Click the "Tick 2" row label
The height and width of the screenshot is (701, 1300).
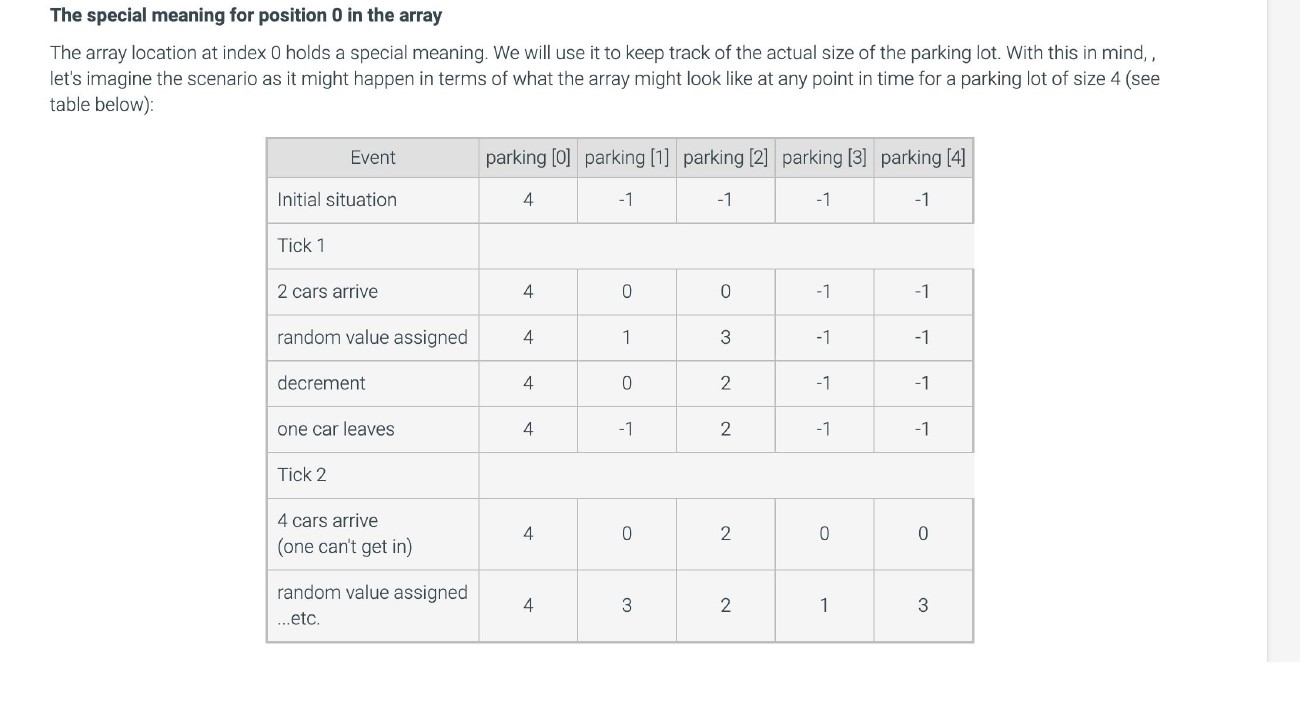pos(302,475)
